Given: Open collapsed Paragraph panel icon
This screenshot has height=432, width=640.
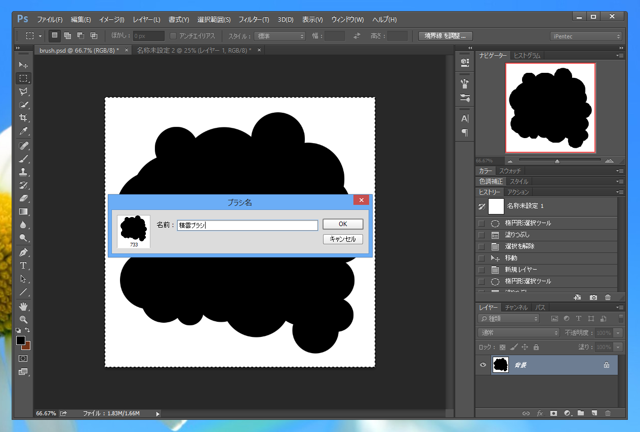Looking at the screenshot, I should point(465,132).
